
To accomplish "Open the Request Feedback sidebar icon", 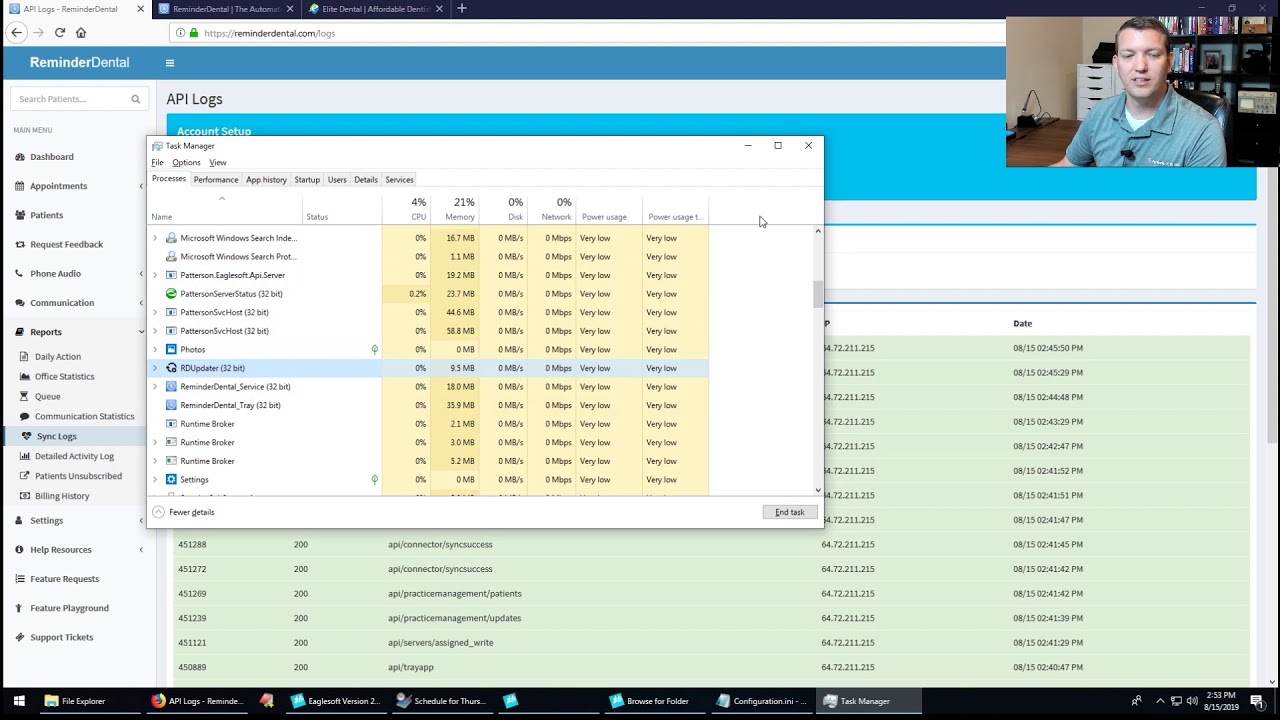I will click(20, 244).
